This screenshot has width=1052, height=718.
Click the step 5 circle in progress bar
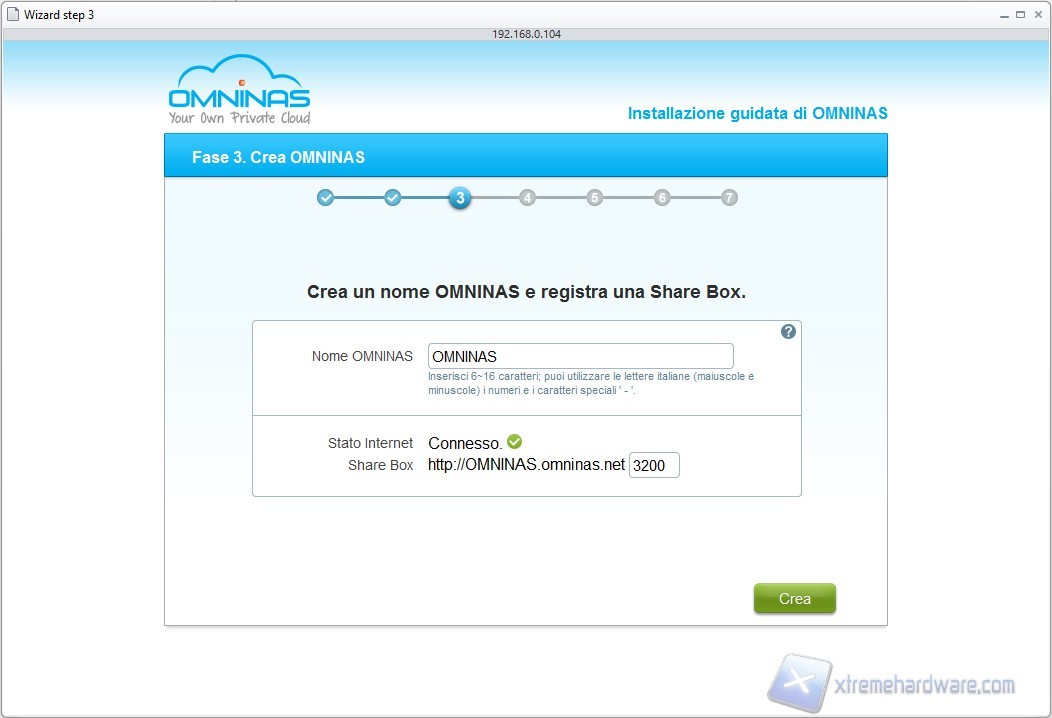coord(595,198)
